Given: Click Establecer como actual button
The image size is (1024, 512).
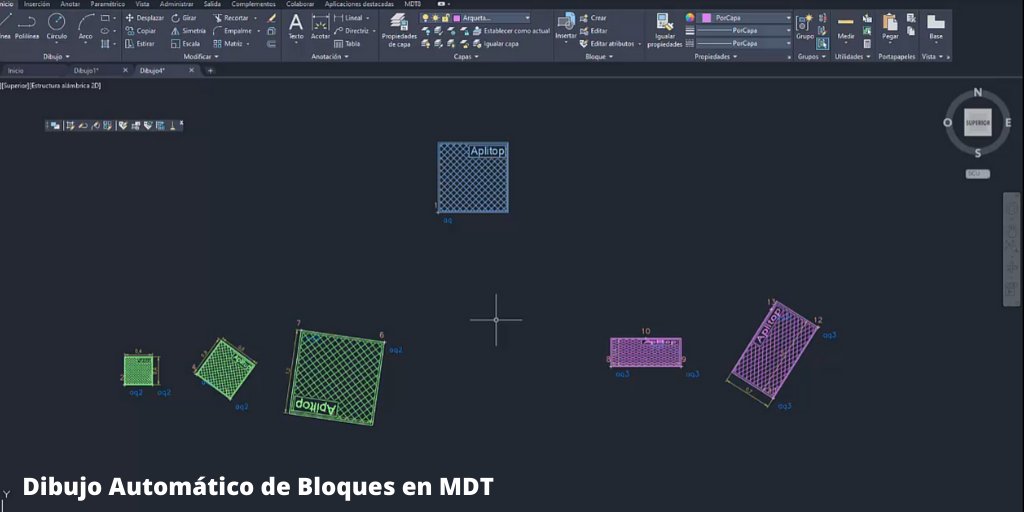Looking at the screenshot, I should point(511,31).
